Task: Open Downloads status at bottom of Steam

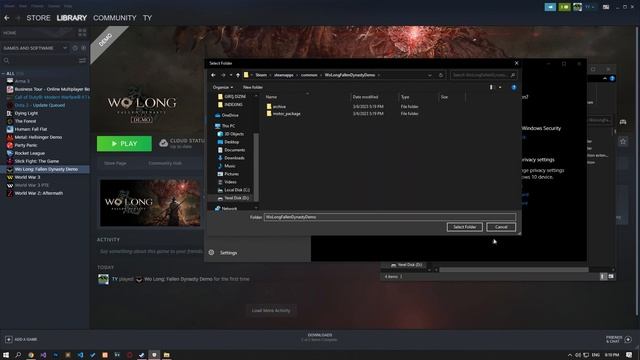Action: [320, 337]
